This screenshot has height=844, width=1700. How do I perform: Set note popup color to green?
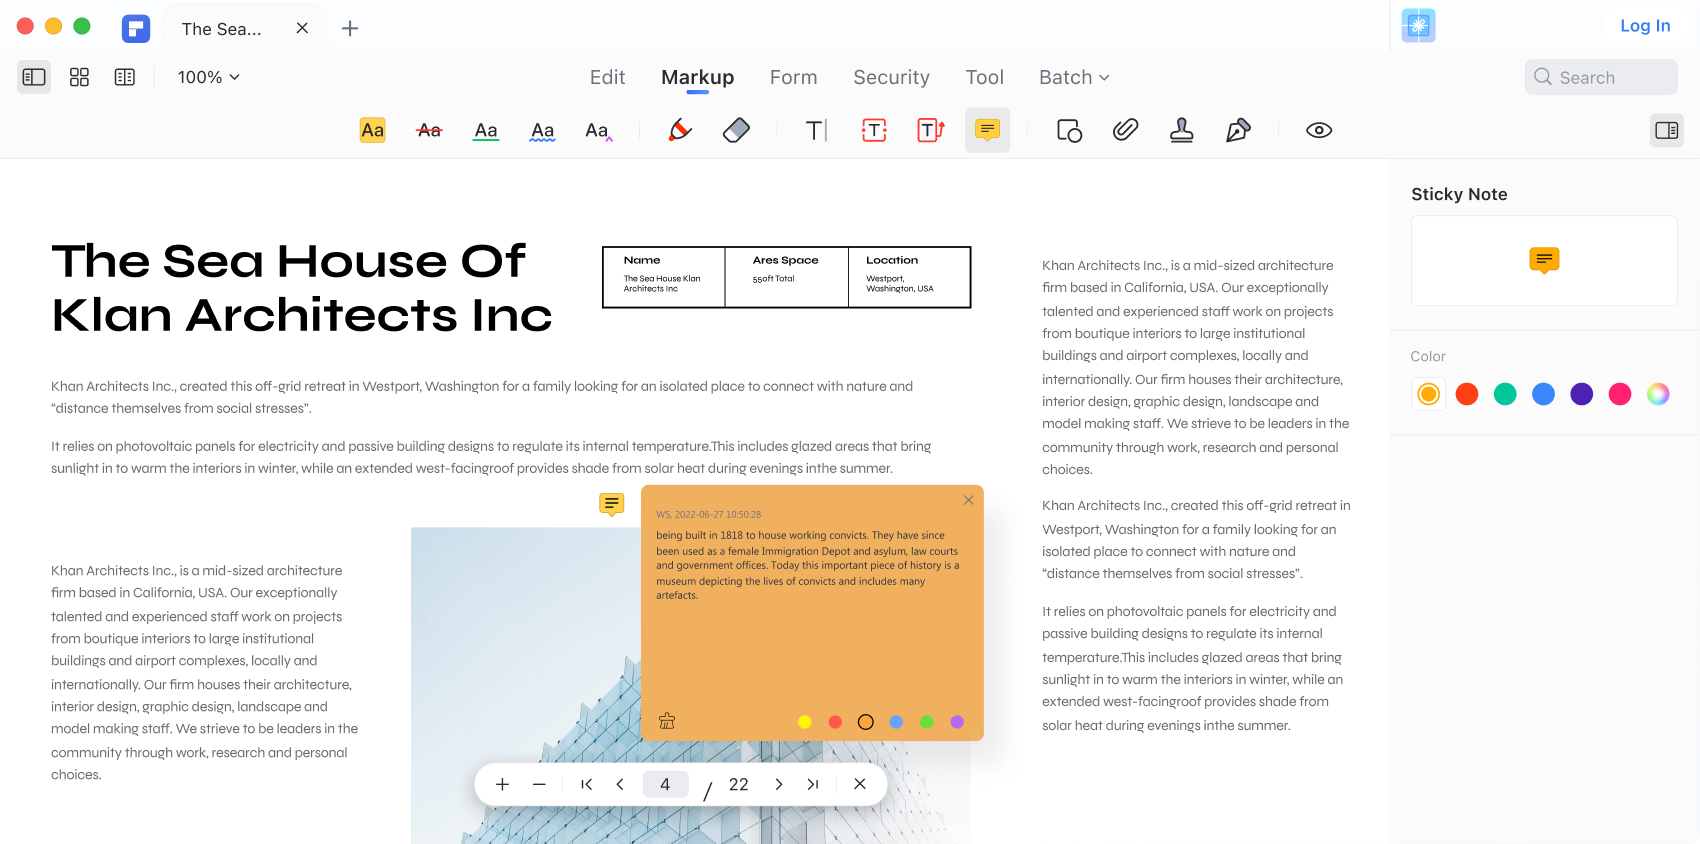927,722
